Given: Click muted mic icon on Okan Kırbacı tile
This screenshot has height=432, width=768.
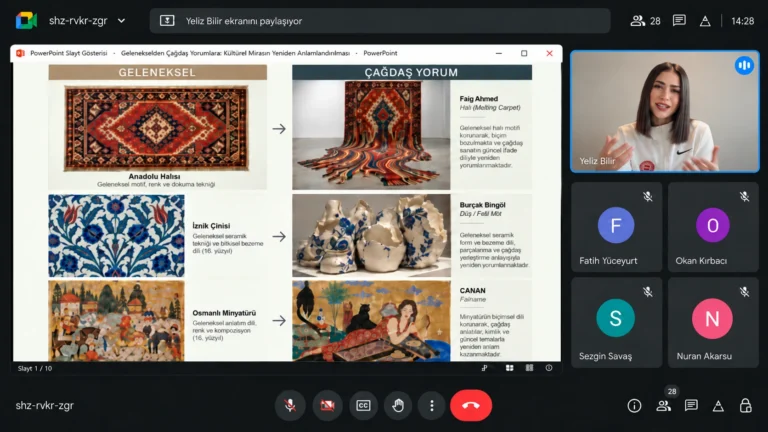Looking at the screenshot, I should [744, 196].
